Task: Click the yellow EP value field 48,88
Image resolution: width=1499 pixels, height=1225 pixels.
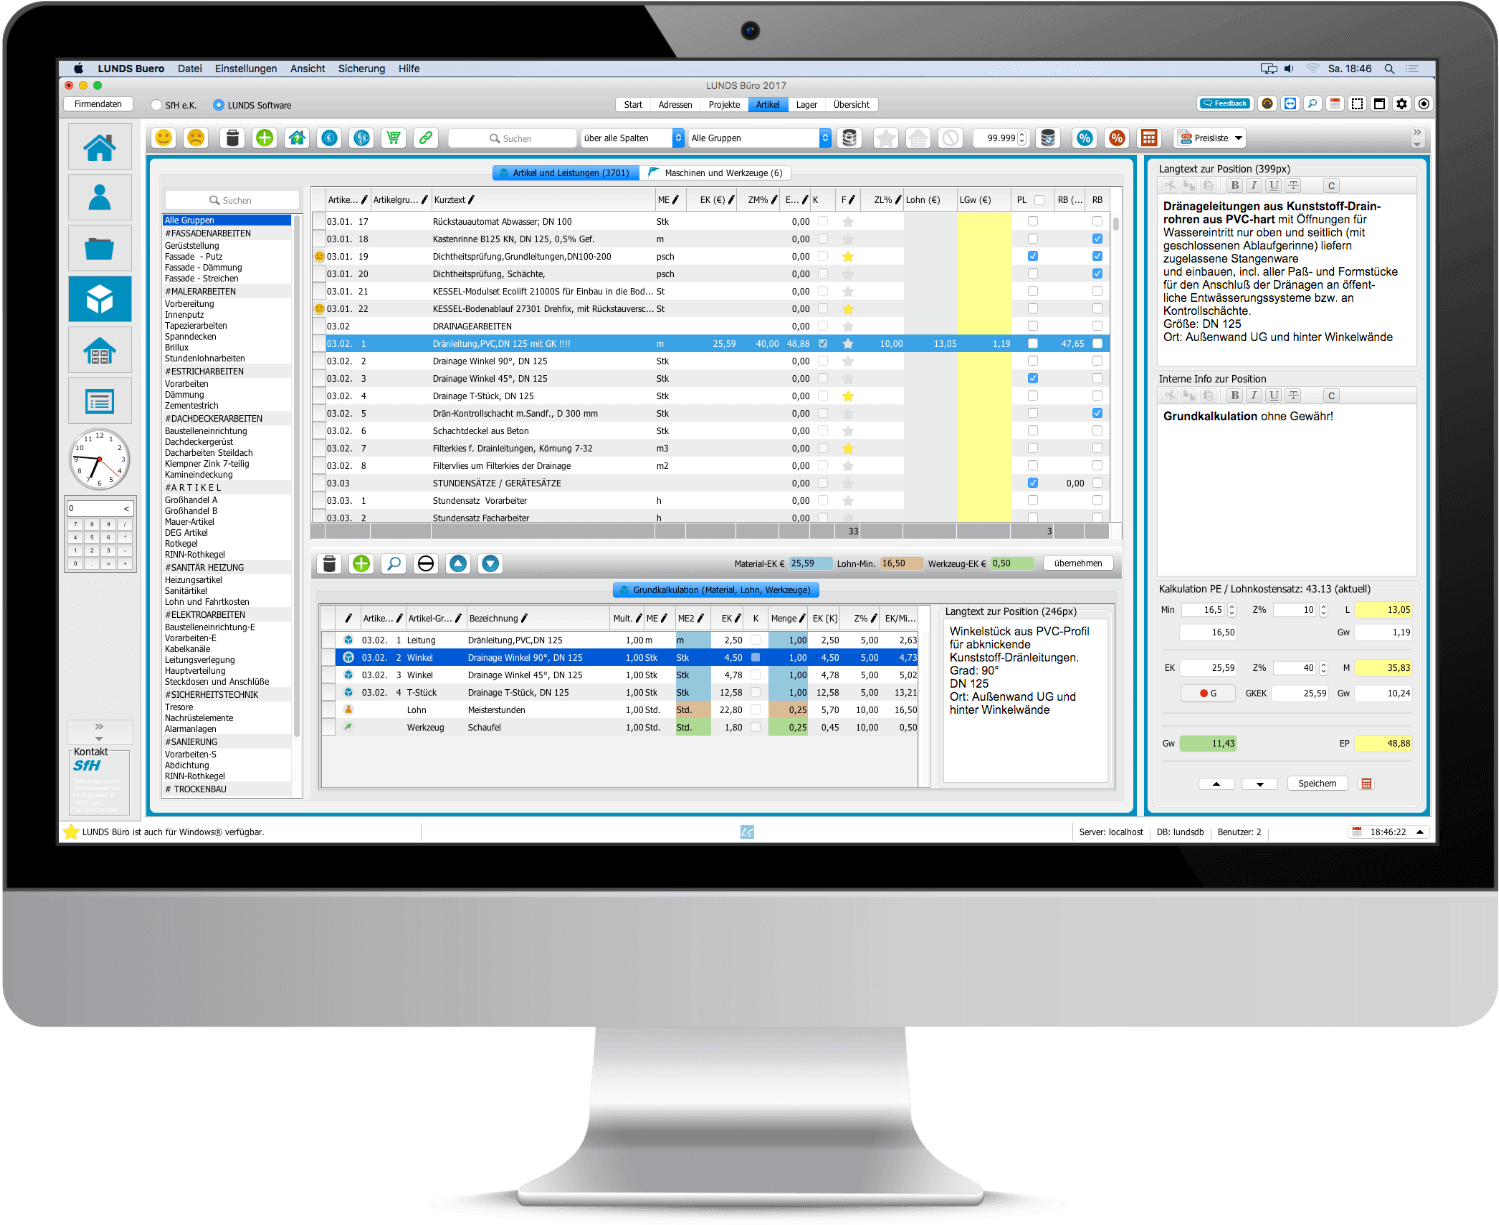Action: [1384, 744]
